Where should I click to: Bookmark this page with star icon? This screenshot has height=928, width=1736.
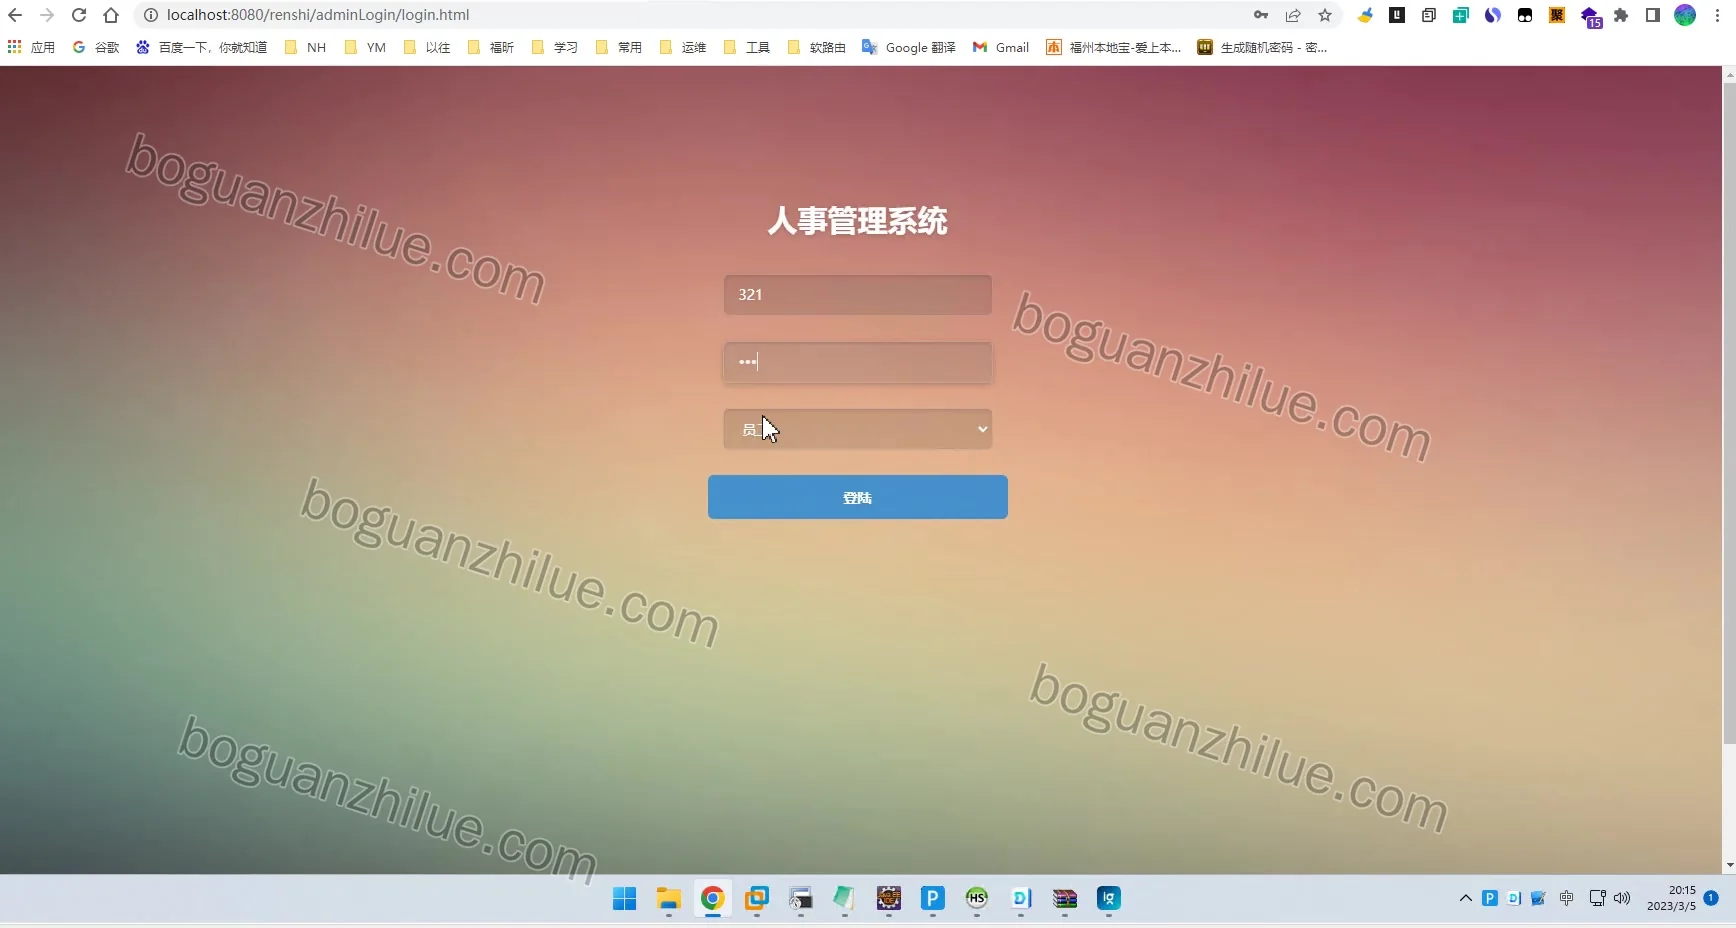1325,15
